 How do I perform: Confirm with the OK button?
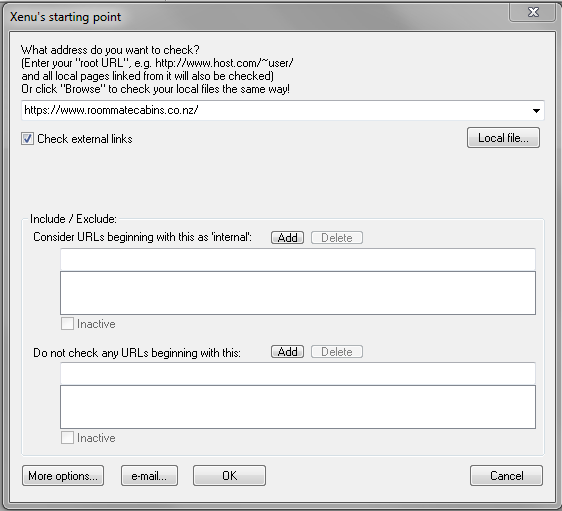(x=229, y=476)
